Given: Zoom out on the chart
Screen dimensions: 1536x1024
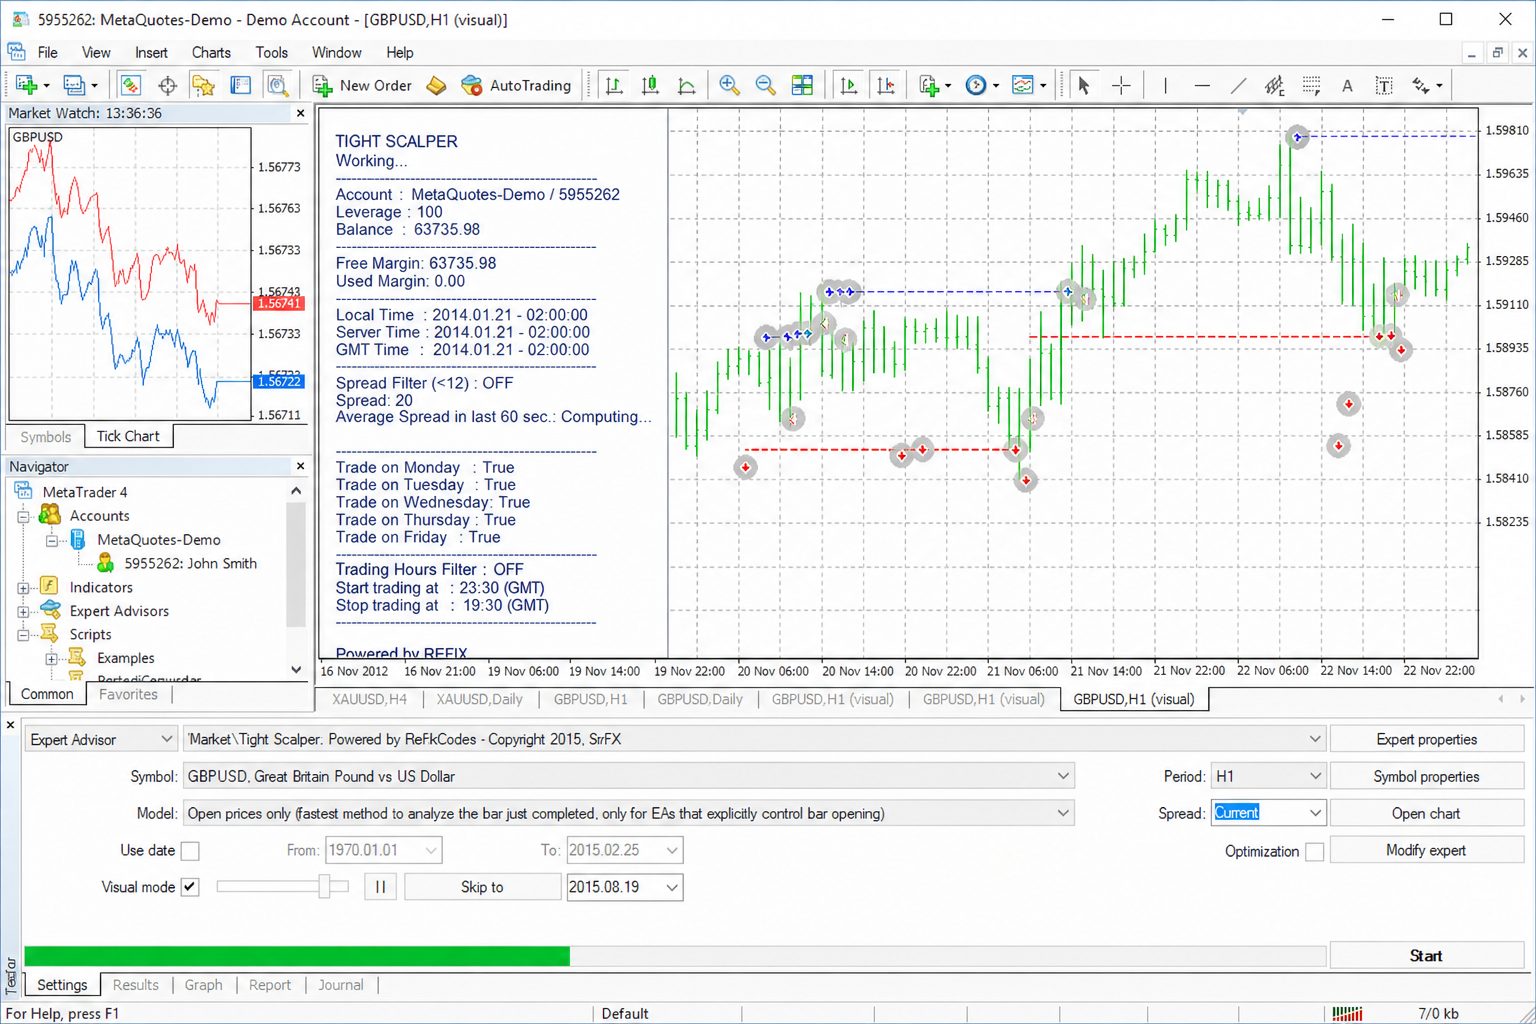Looking at the screenshot, I should pyautogui.click(x=766, y=85).
